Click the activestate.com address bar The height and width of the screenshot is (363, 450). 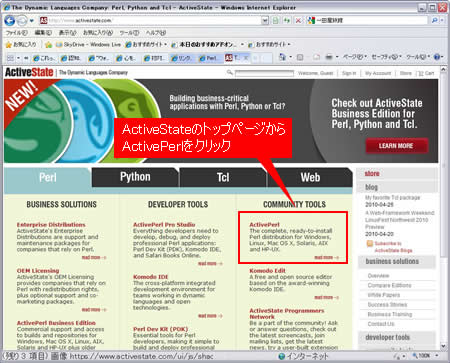[150, 20]
